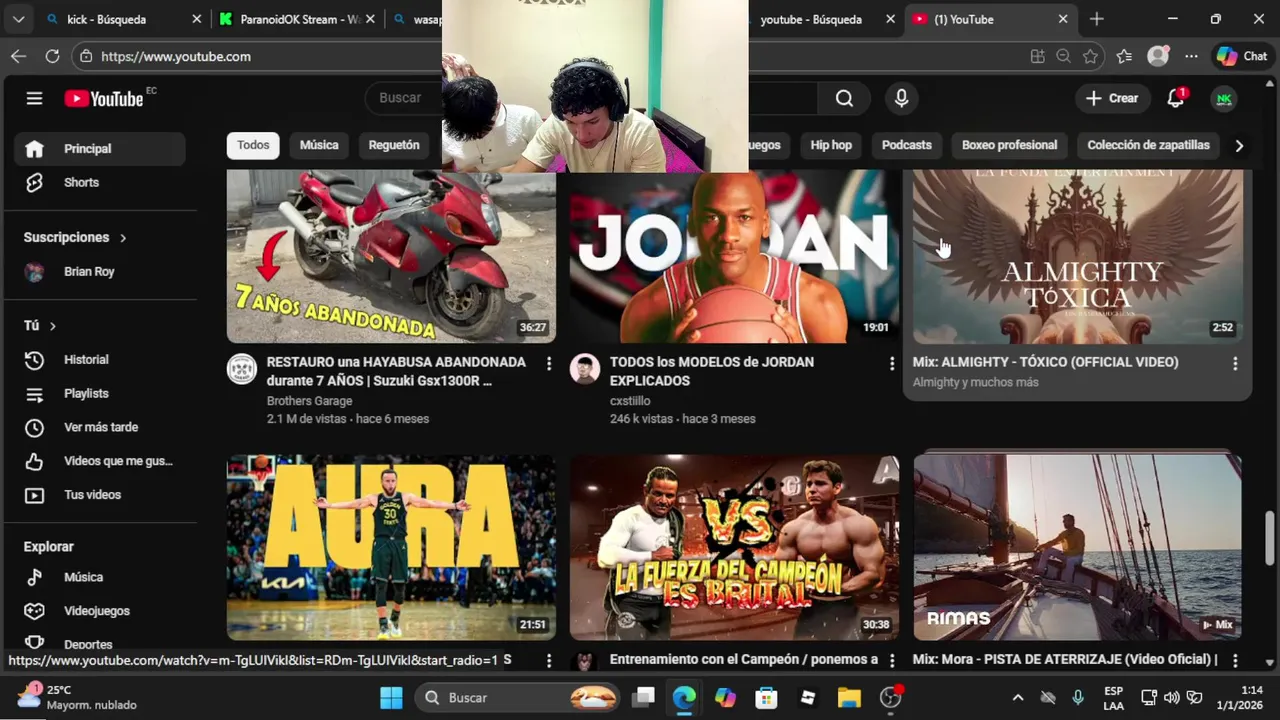Select the Boxeo profesional chip
This screenshot has width=1280, height=720.
1009,145
